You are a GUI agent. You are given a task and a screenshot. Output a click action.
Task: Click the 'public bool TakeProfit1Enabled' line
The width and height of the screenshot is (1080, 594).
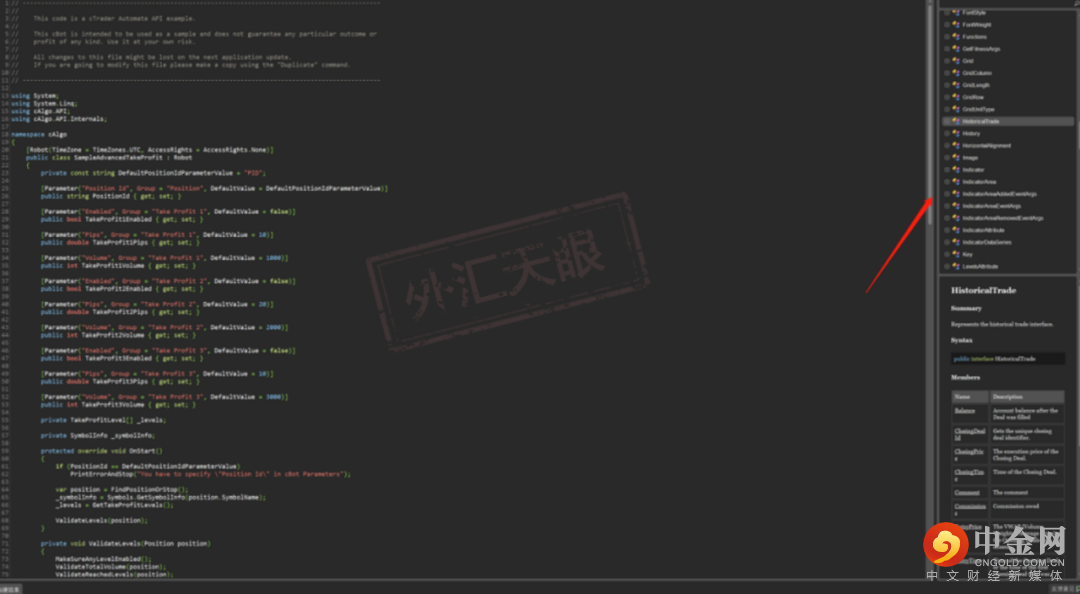point(122,219)
